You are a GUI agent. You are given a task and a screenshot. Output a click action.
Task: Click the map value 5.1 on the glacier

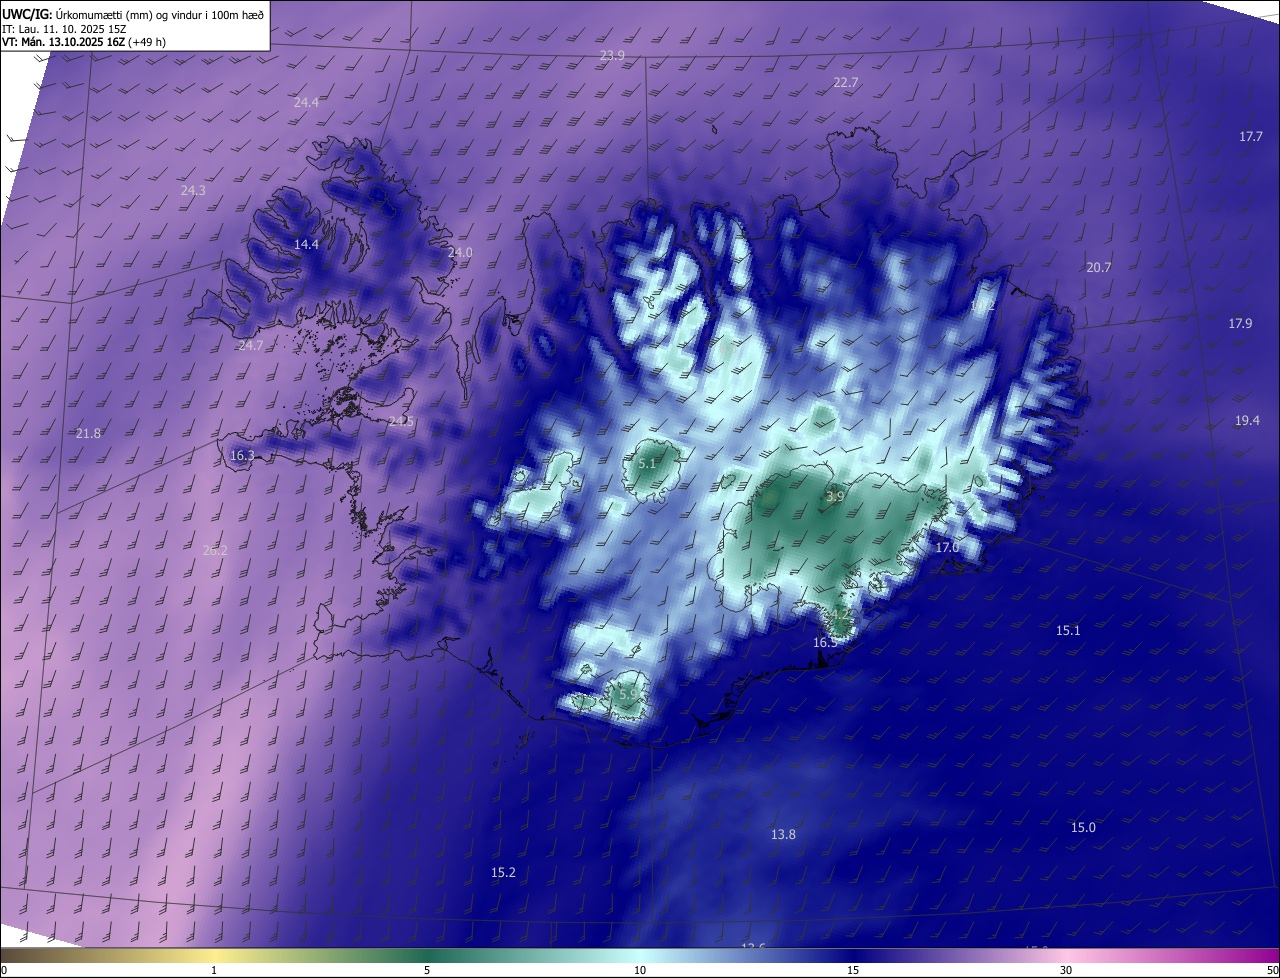[647, 464]
